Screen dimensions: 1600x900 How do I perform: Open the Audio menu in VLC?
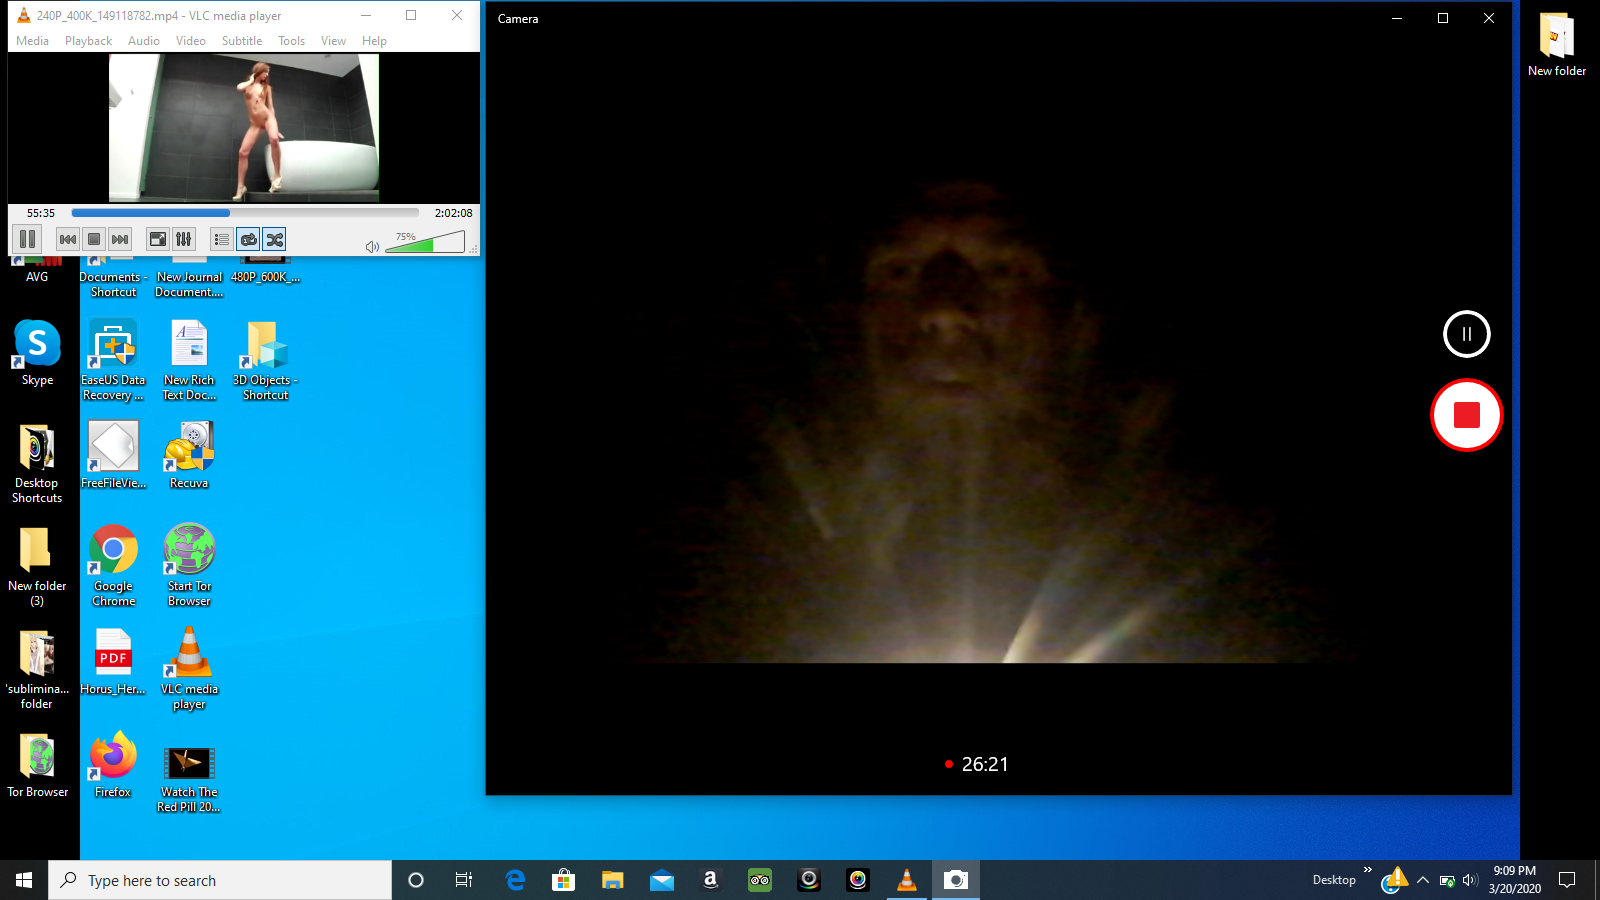click(x=144, y=41)
